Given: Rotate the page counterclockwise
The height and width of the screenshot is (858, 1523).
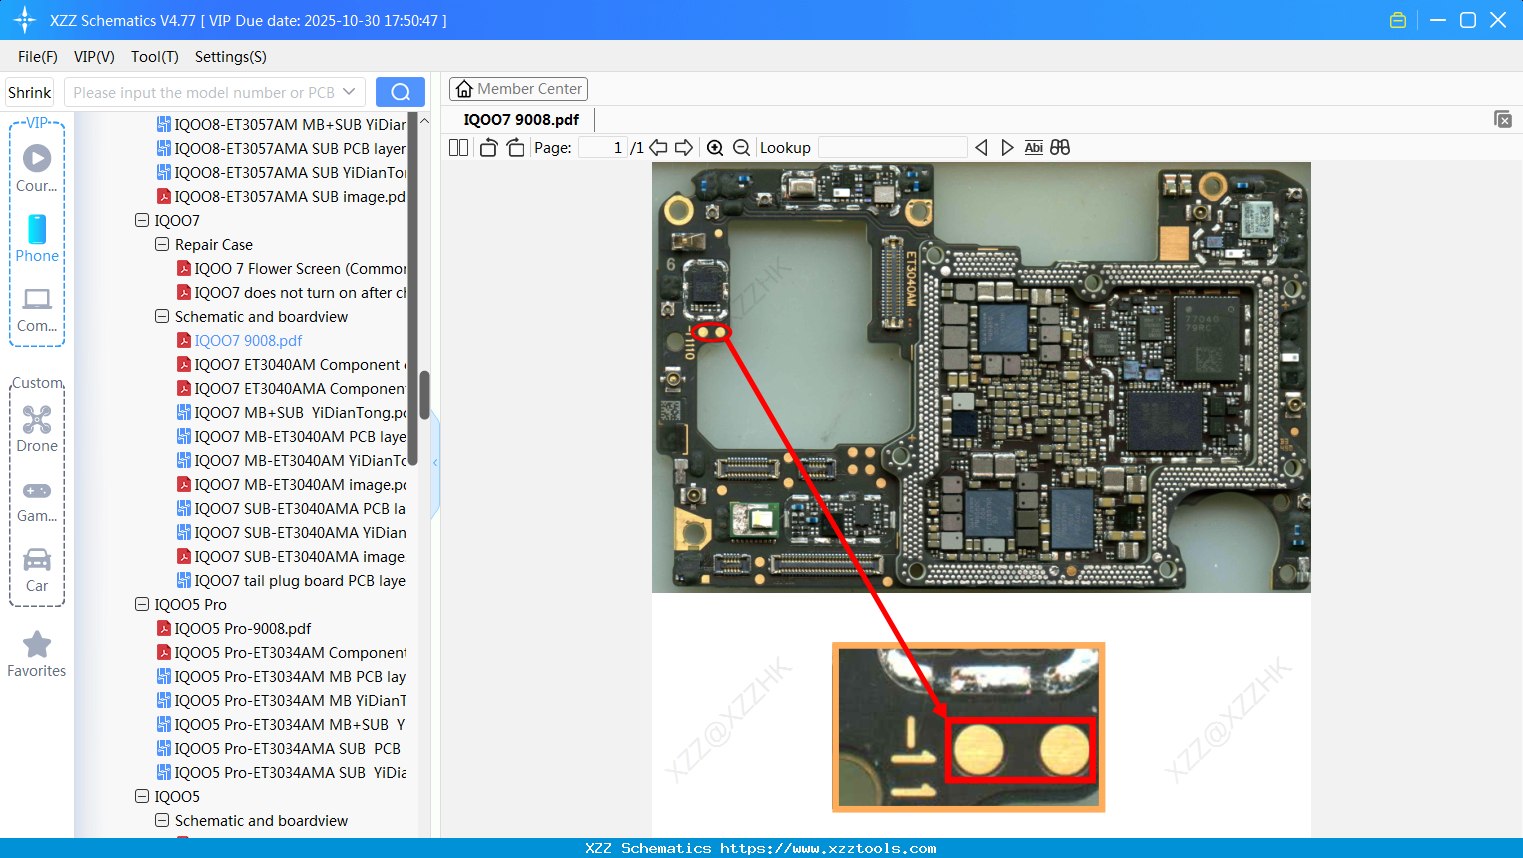Looking at the screenshot, I should click(488, 147).
